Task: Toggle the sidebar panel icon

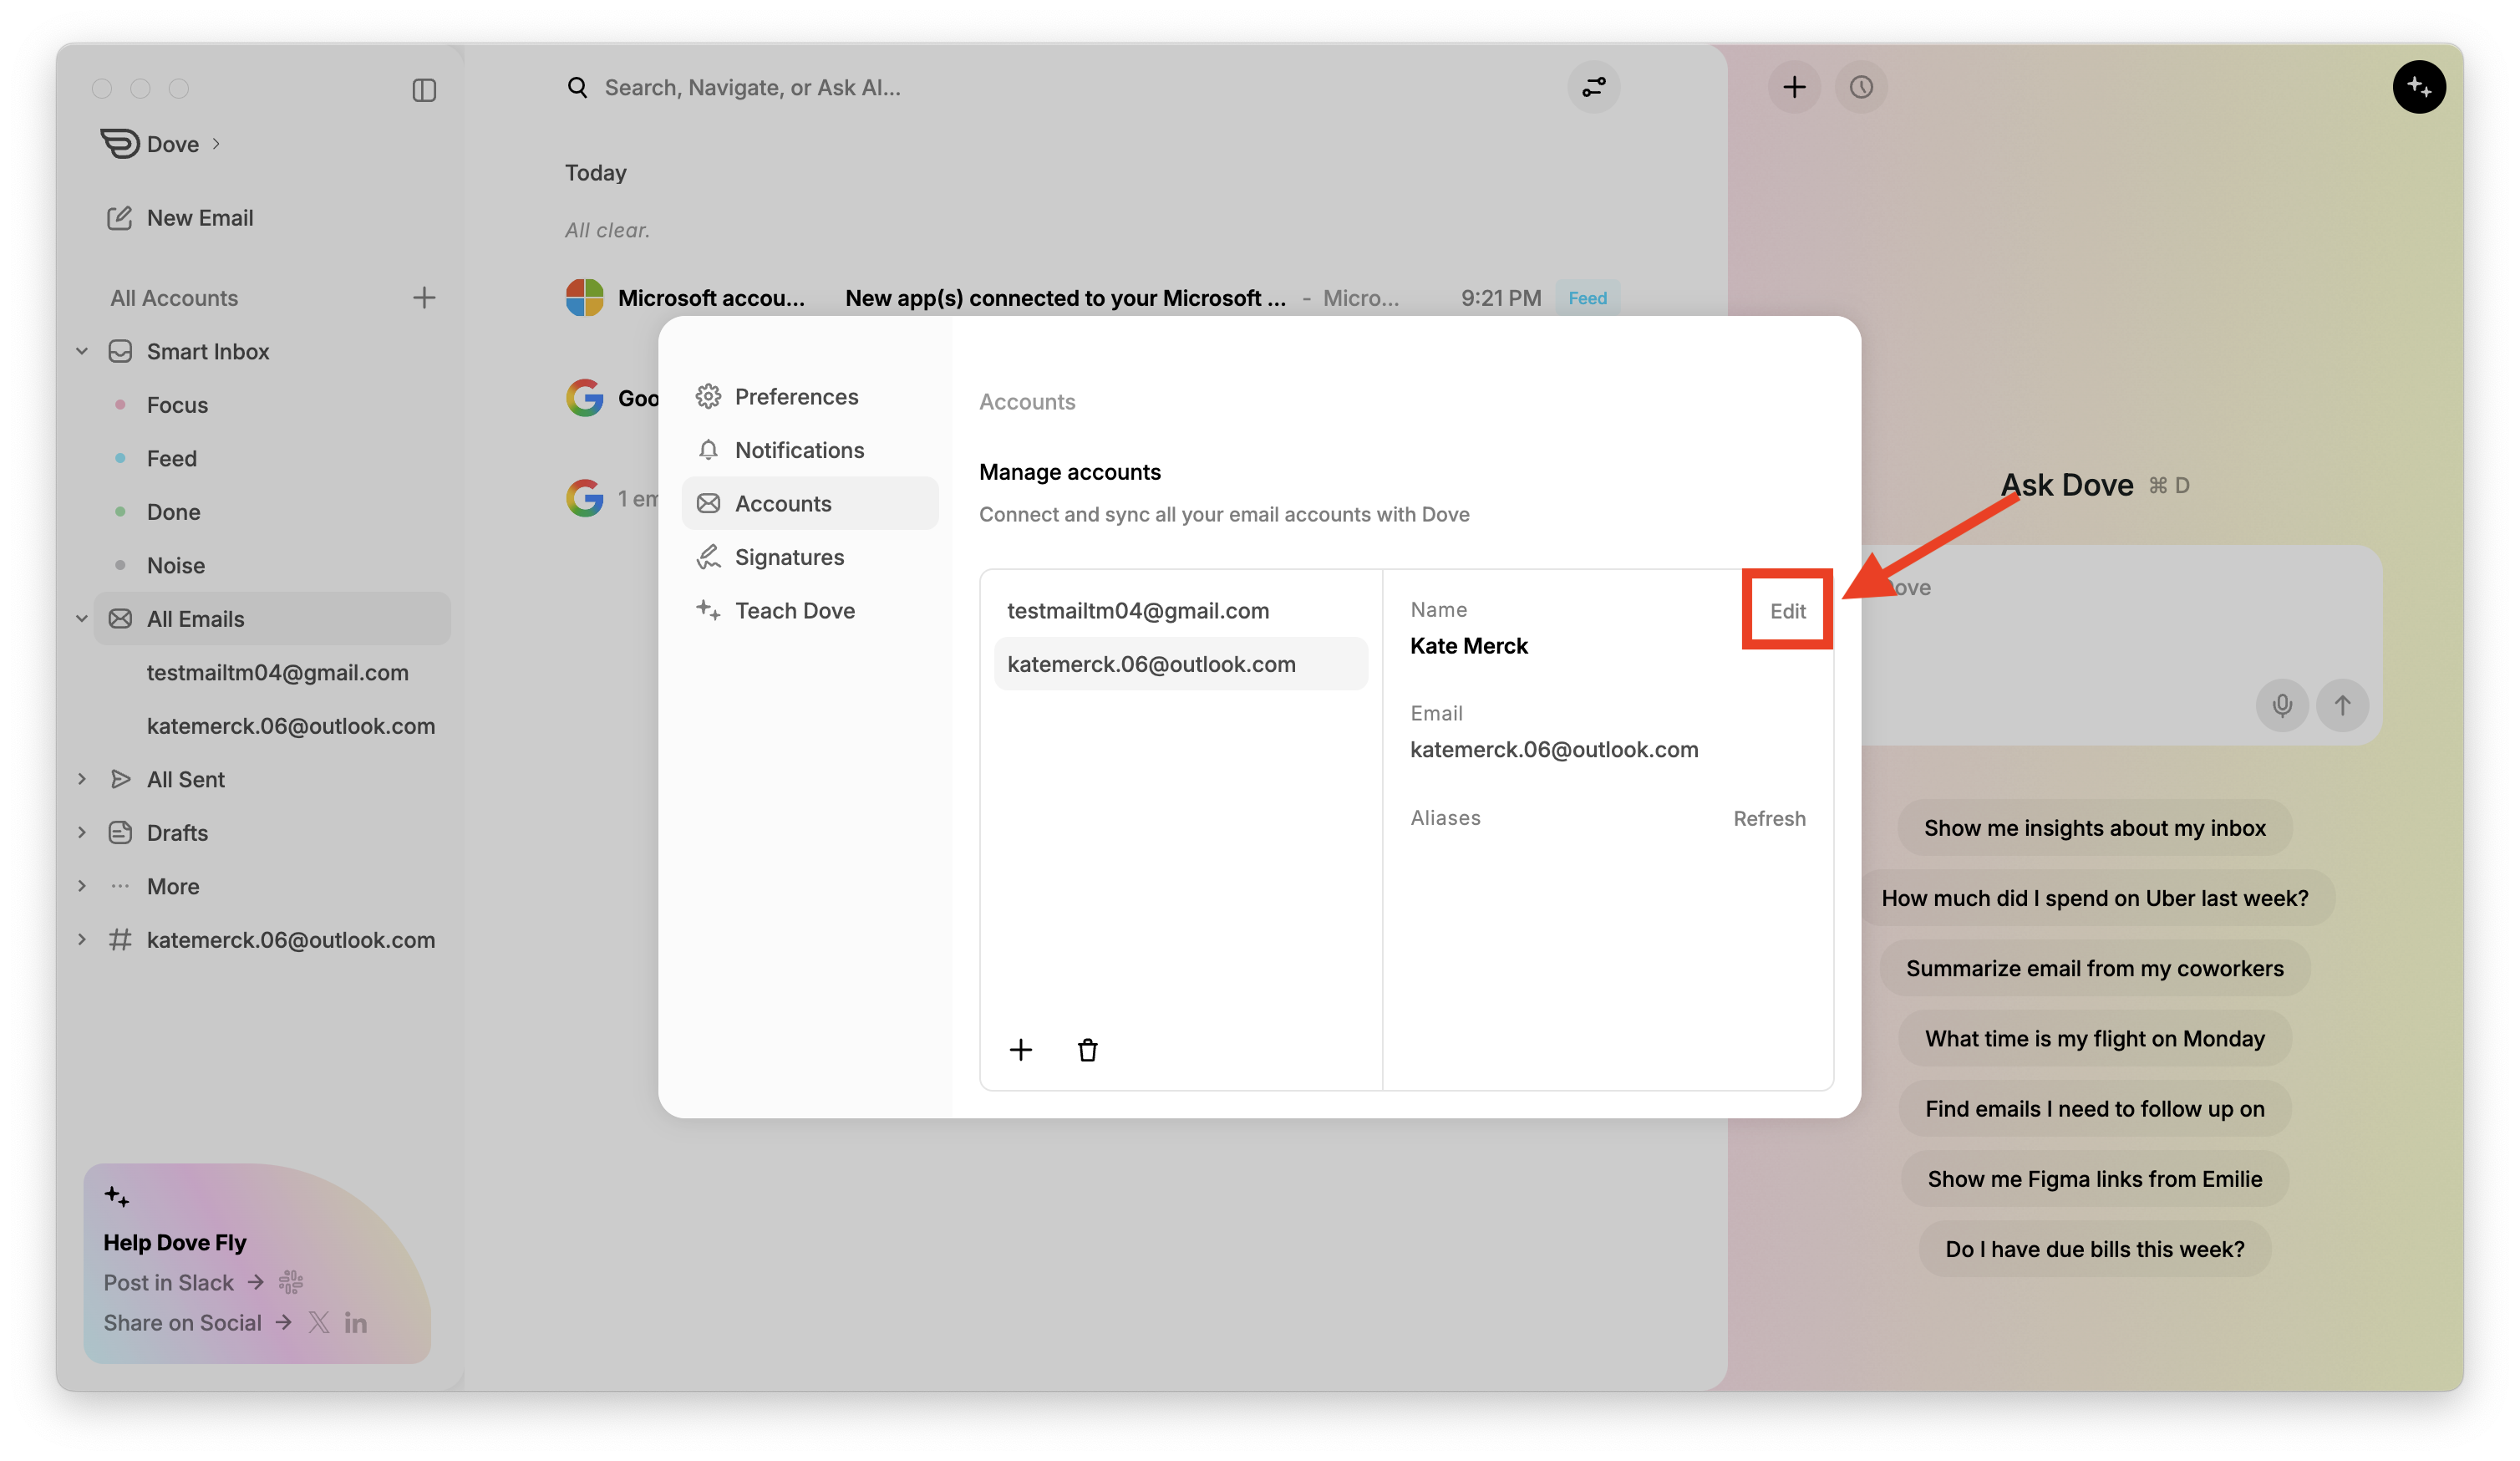Action: coord(424,90)
